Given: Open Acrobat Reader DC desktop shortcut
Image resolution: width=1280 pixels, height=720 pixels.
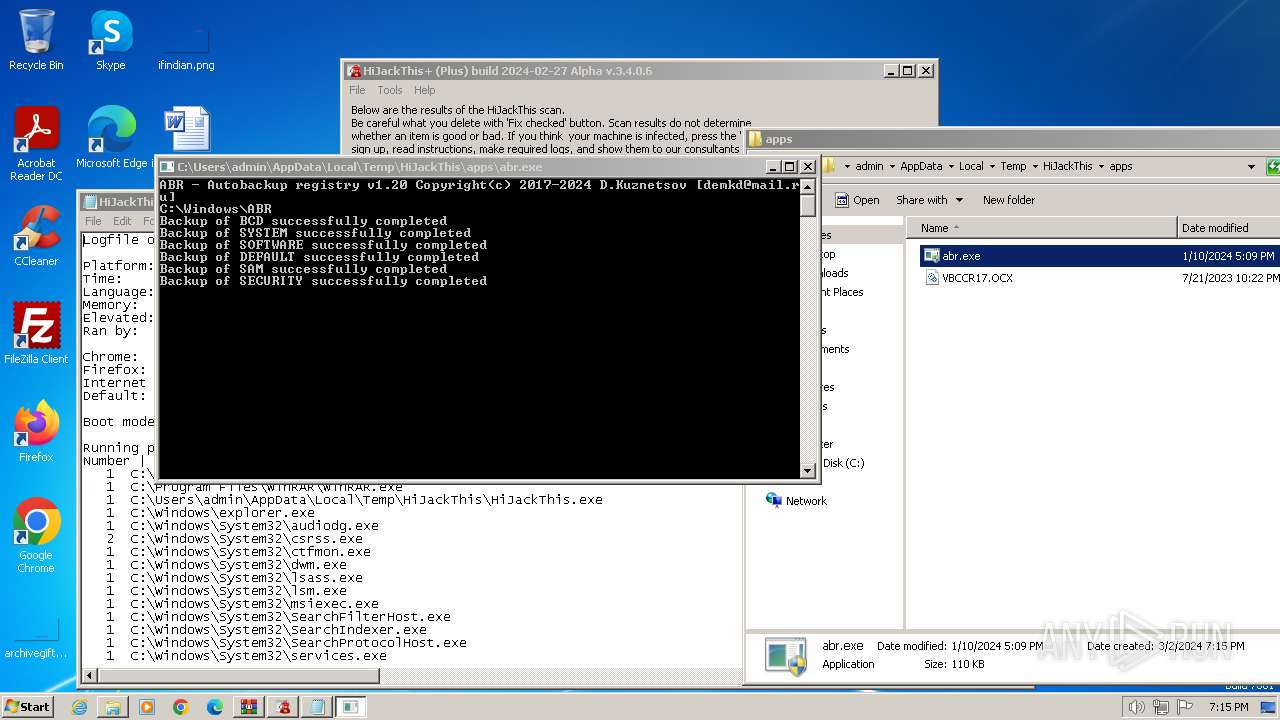Looking at the screenshot, I should pos(36,144).
